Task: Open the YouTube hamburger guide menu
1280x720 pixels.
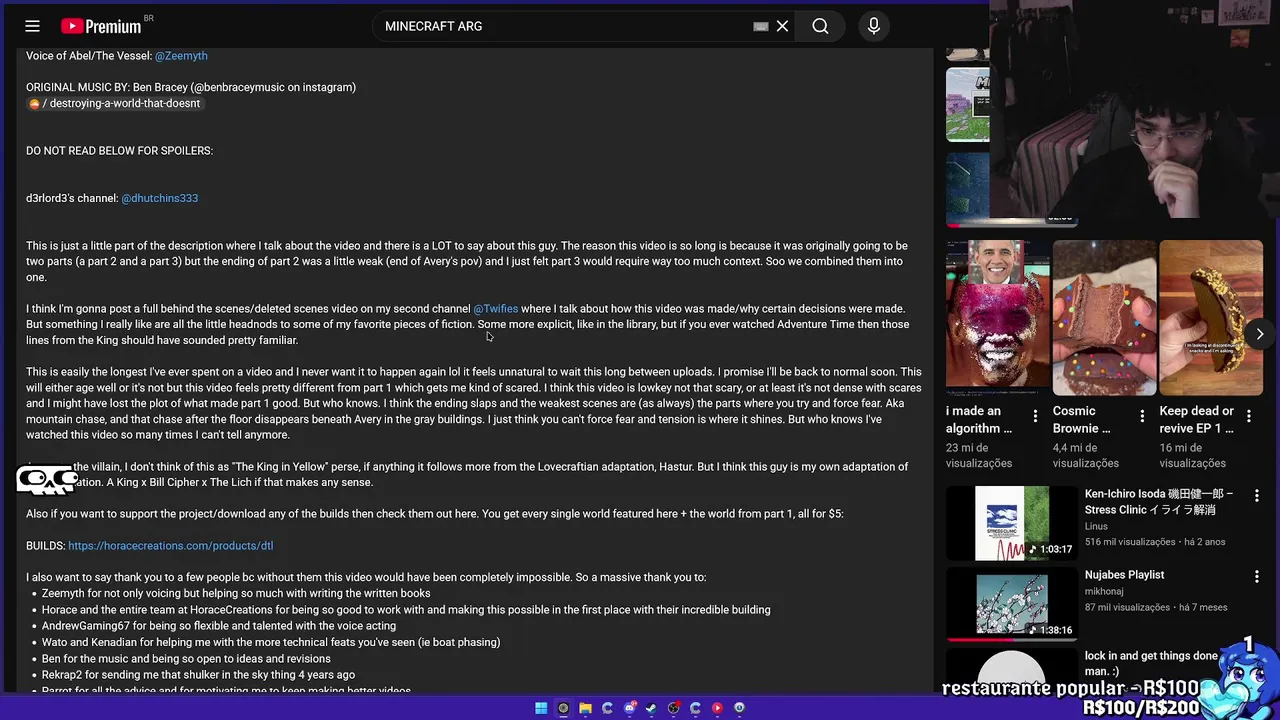Action: click(x=32, y=26)
